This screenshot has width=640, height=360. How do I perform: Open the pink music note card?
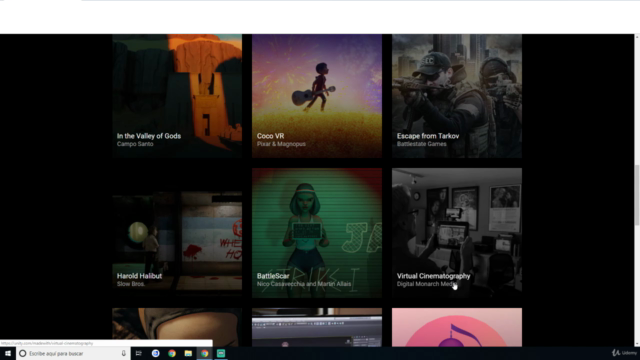pyautogui.click(x=457, y=327)
